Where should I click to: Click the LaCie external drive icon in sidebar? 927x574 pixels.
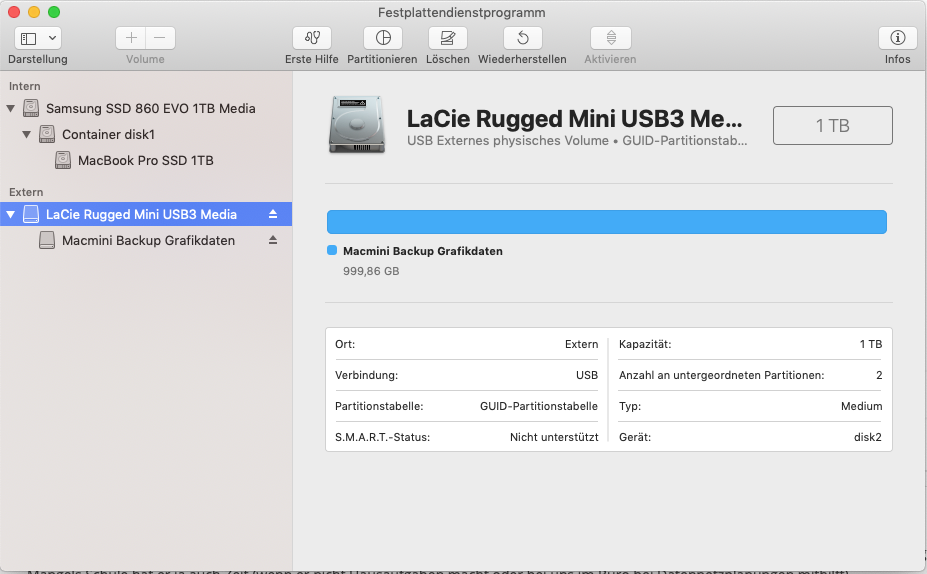(x=31, y=214)
